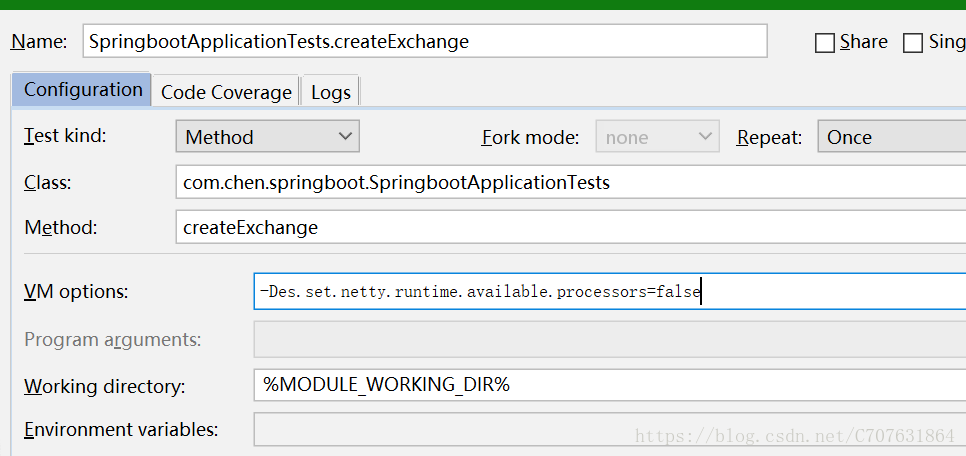Image resolution: width=966 pixels, height=456 pixels.
Task: Click the Program arguments field
Action: 610,340
